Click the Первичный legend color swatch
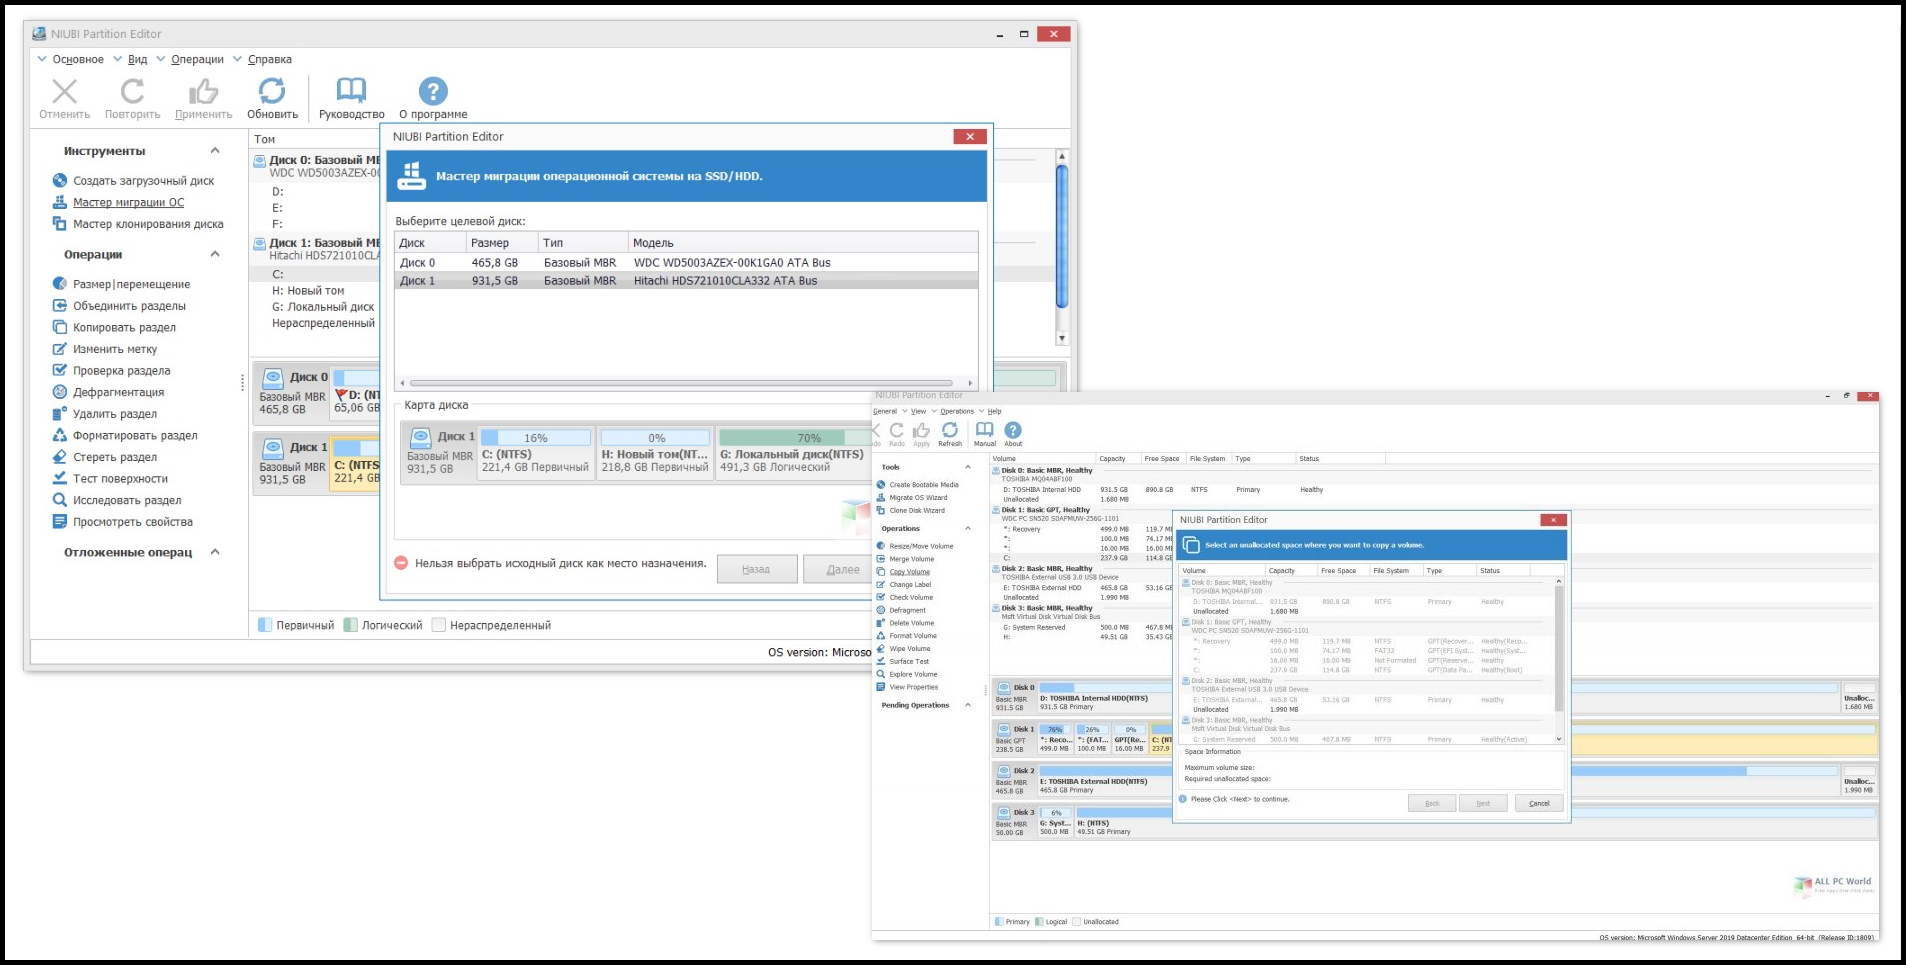 [265, 625]
